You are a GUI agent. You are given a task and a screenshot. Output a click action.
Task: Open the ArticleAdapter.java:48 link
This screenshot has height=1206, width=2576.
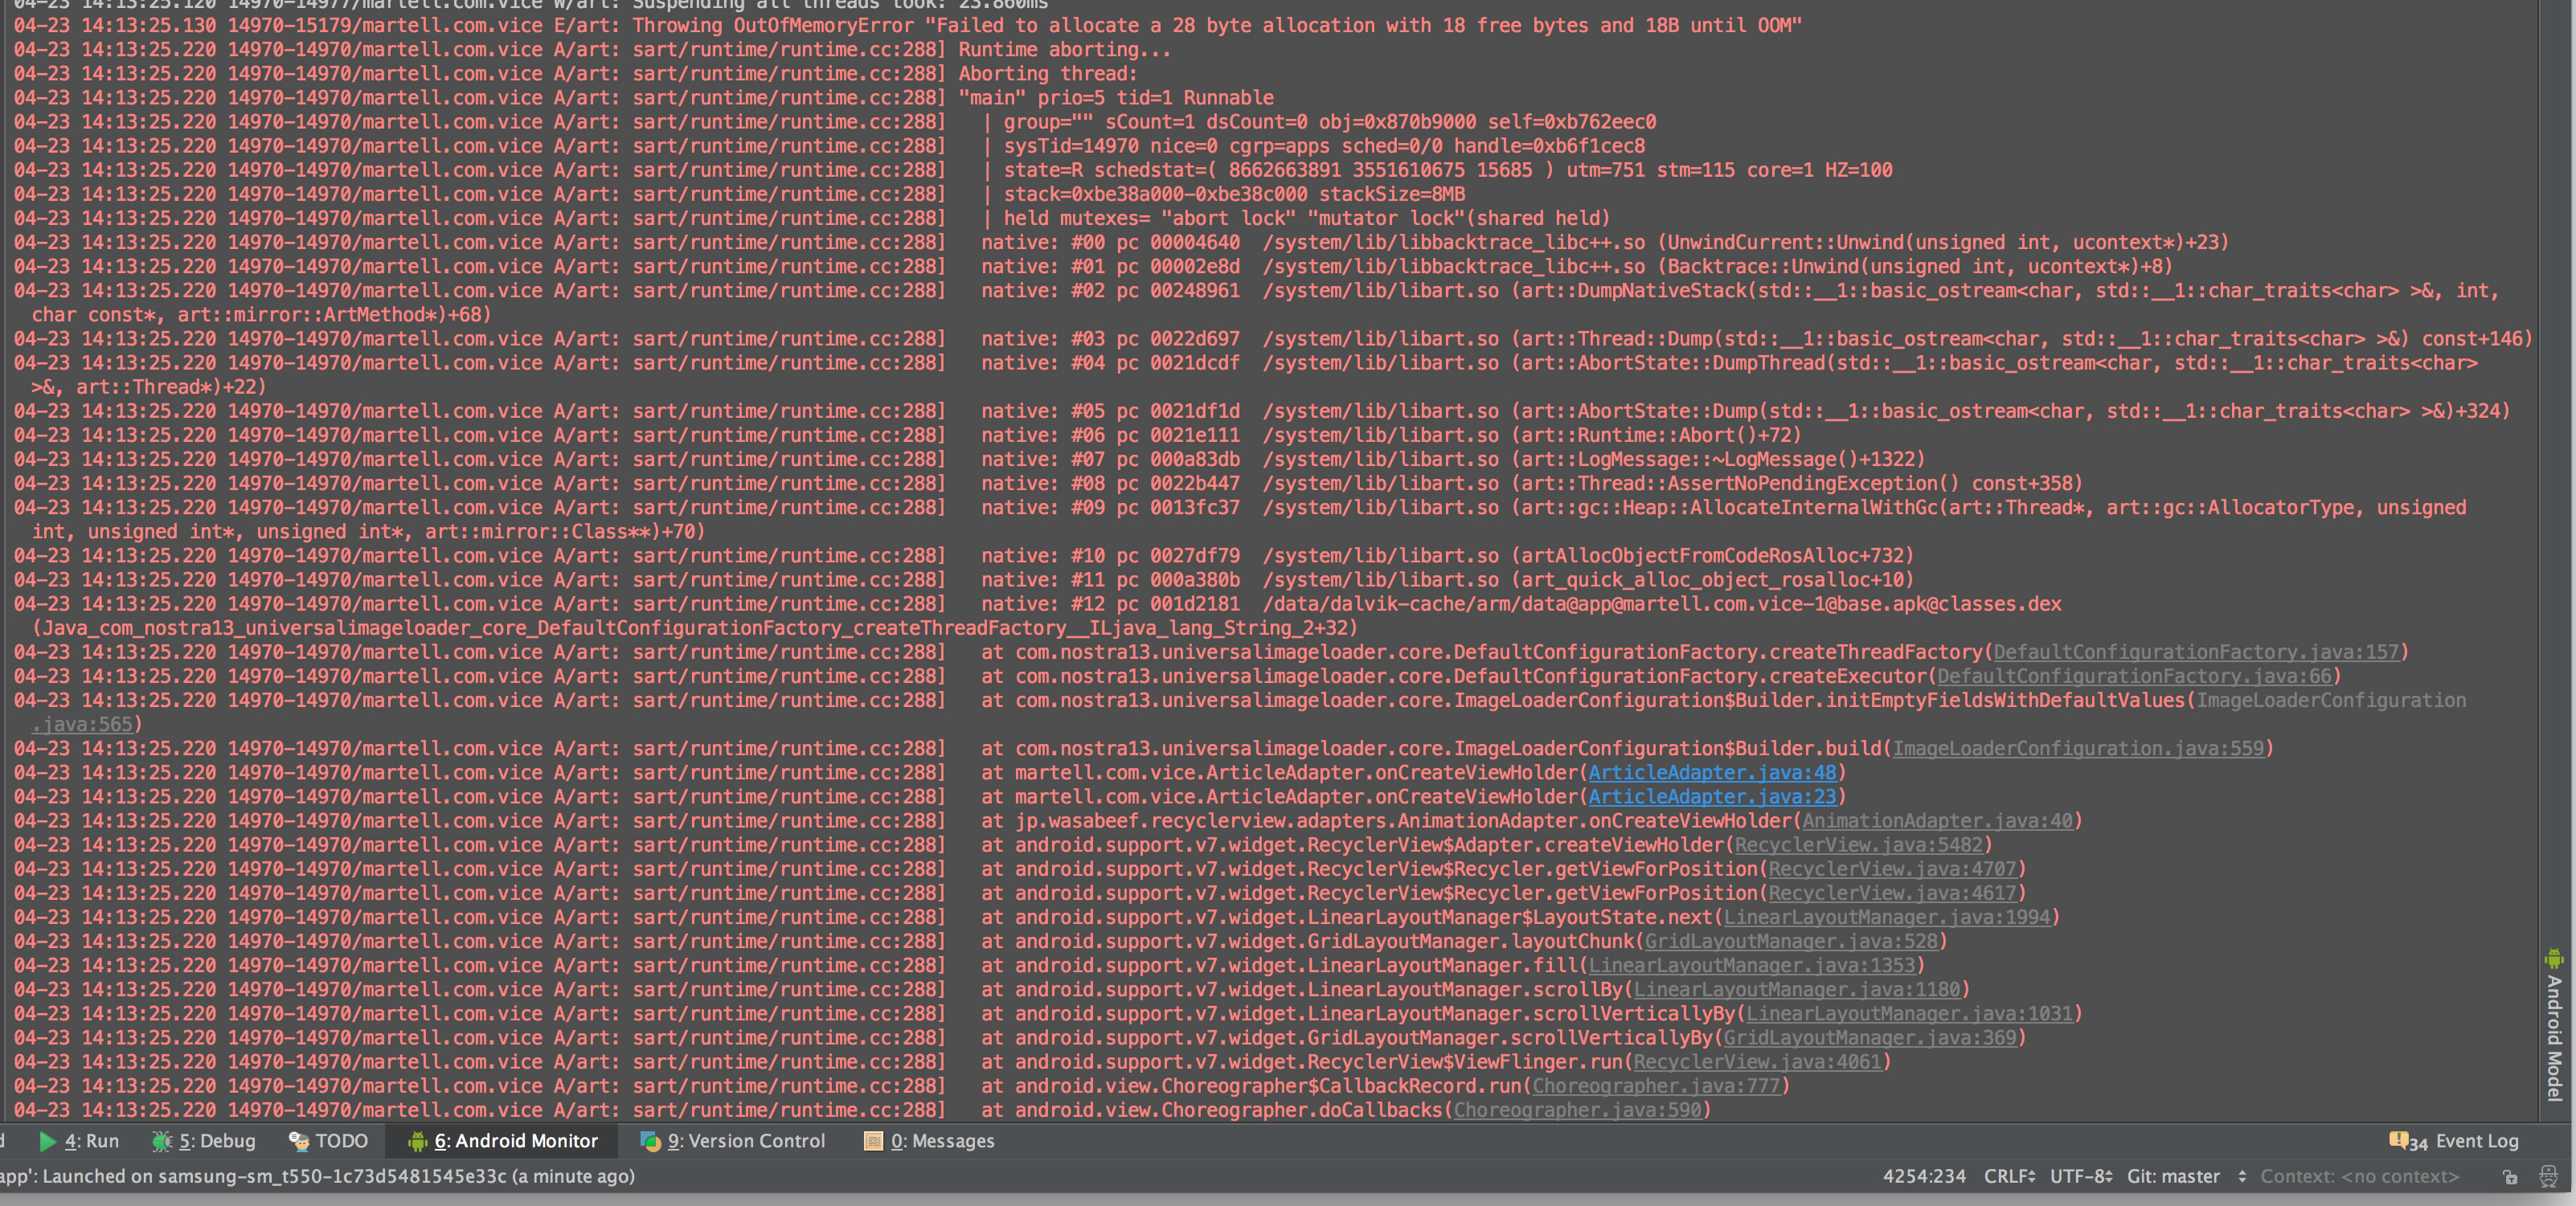[1712, 773]
